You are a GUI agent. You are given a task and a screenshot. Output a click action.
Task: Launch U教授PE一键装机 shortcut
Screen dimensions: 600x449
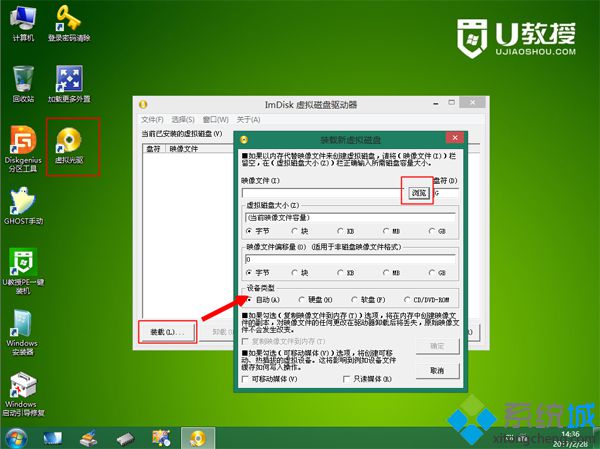point(23,271)
